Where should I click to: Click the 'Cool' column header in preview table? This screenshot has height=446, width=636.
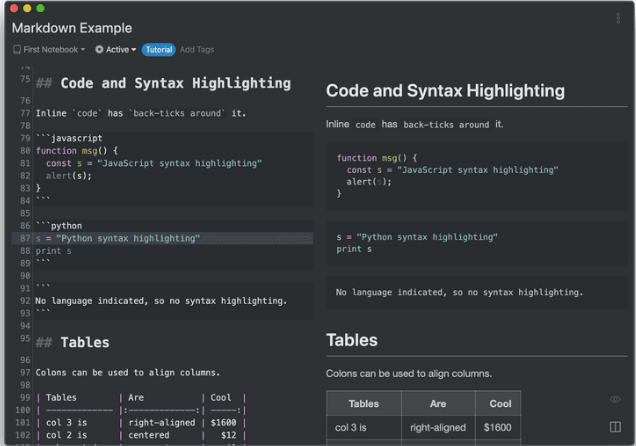coord(500,404)
